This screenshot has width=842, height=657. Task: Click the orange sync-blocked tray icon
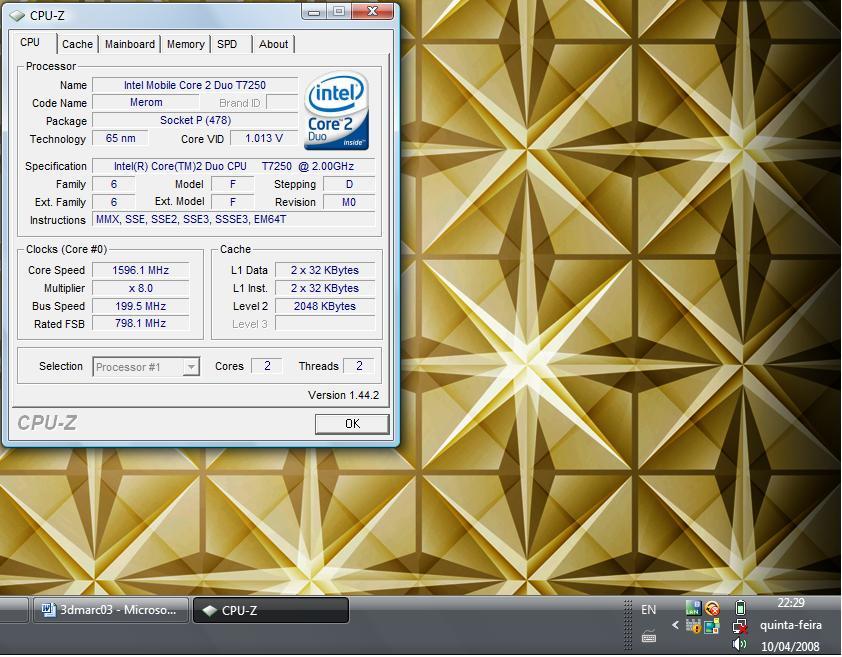coord(712,608)
